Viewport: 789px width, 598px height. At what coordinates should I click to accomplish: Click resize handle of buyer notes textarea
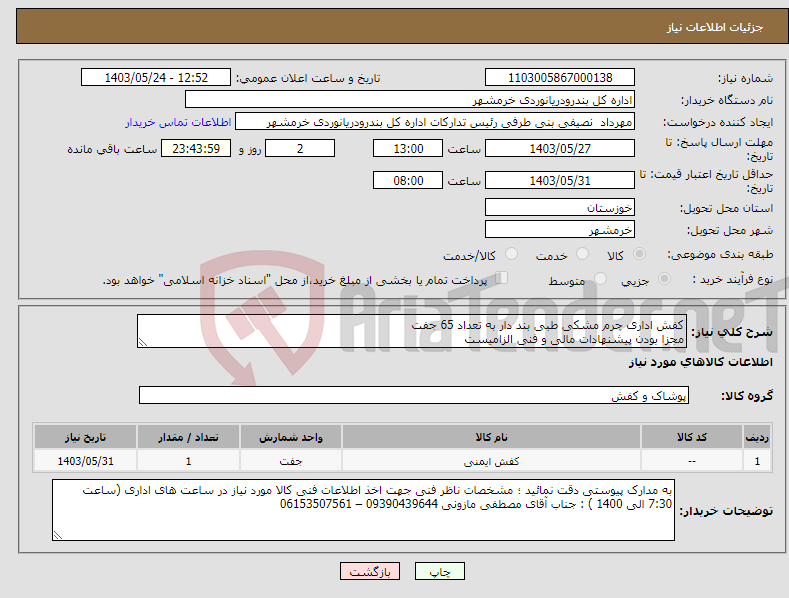58,535
